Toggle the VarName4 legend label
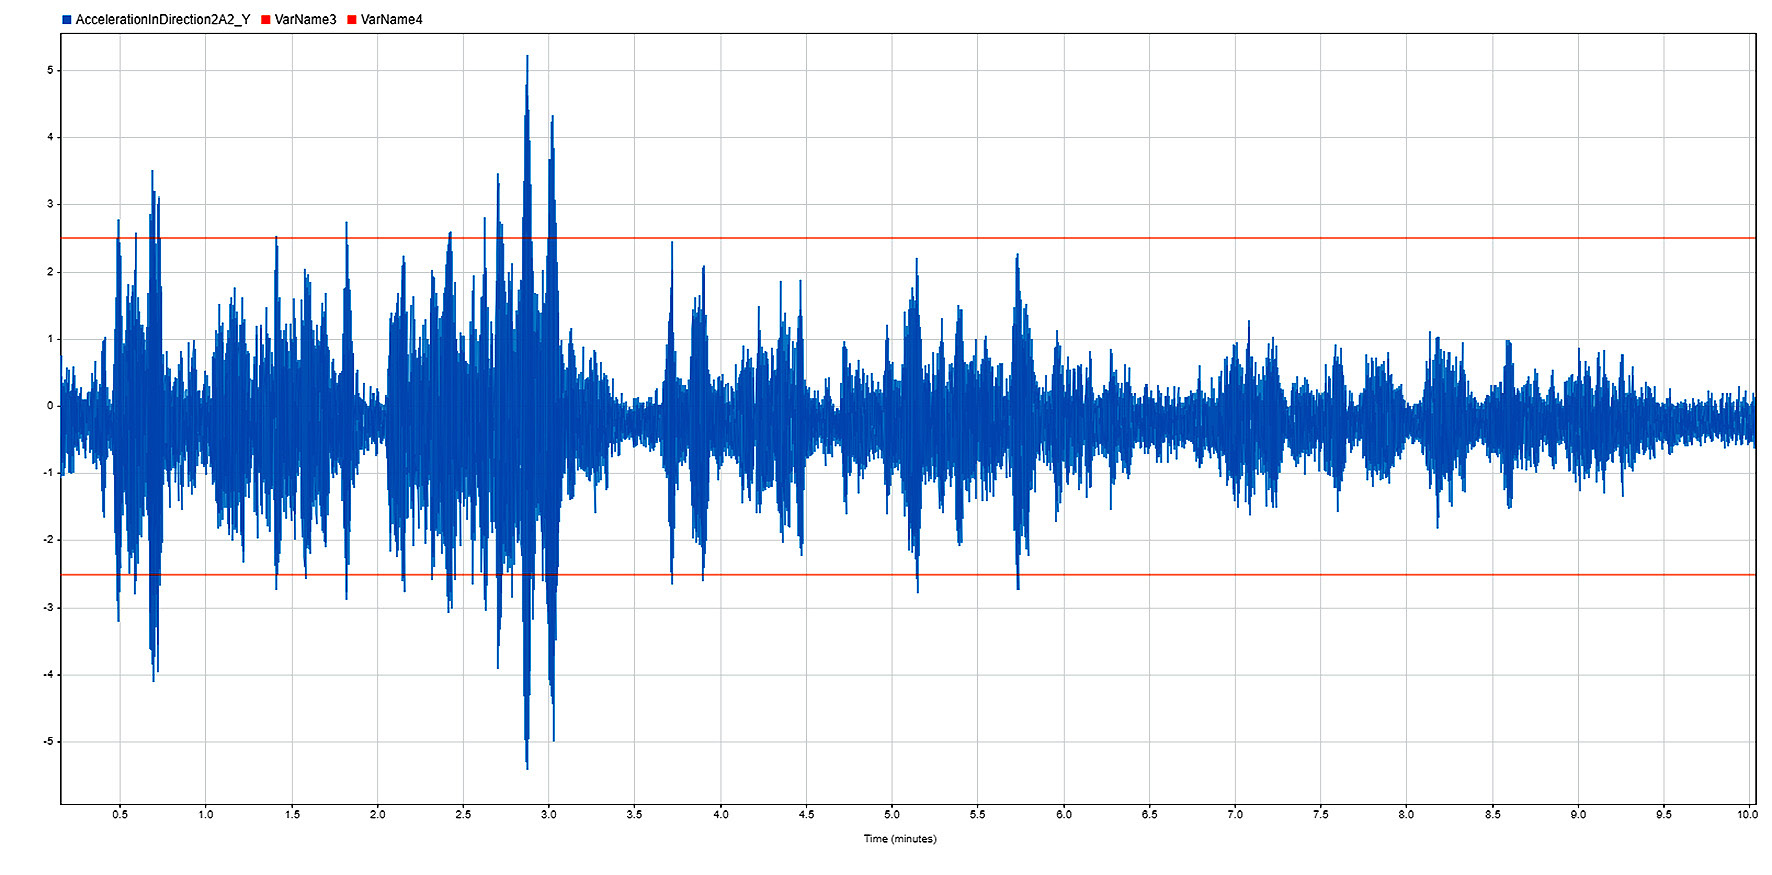Screen dimensions: 1772x875 pos(391,20)
